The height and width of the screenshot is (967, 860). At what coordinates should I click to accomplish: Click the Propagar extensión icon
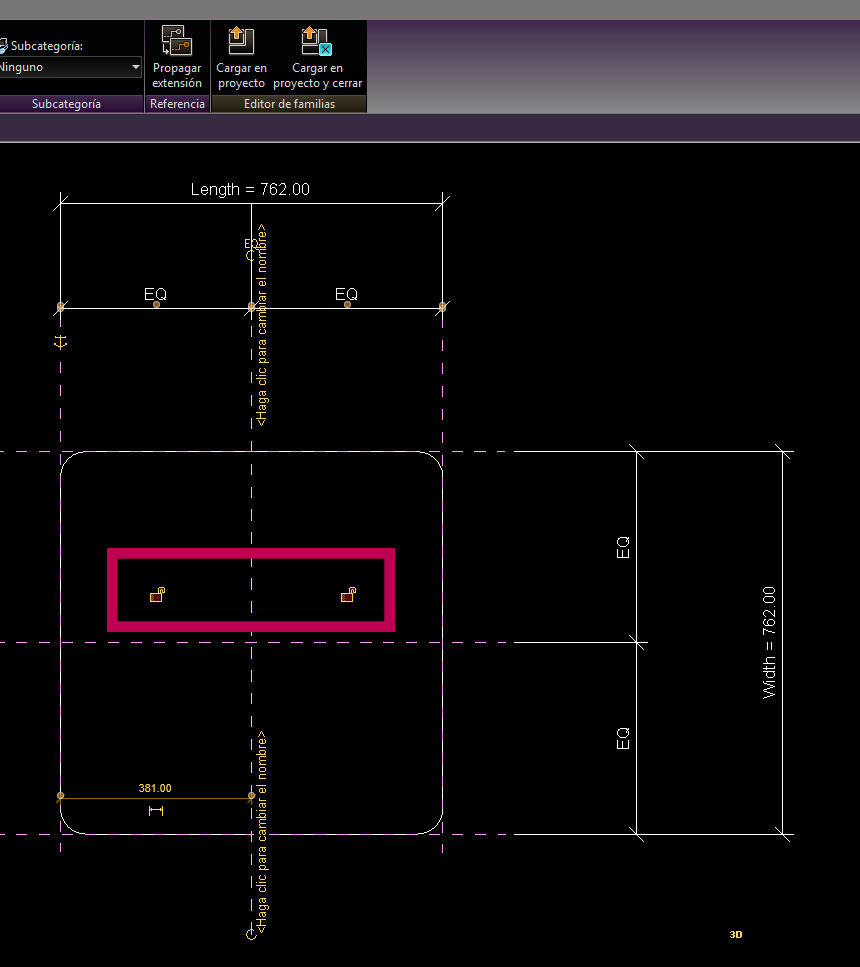177,42
